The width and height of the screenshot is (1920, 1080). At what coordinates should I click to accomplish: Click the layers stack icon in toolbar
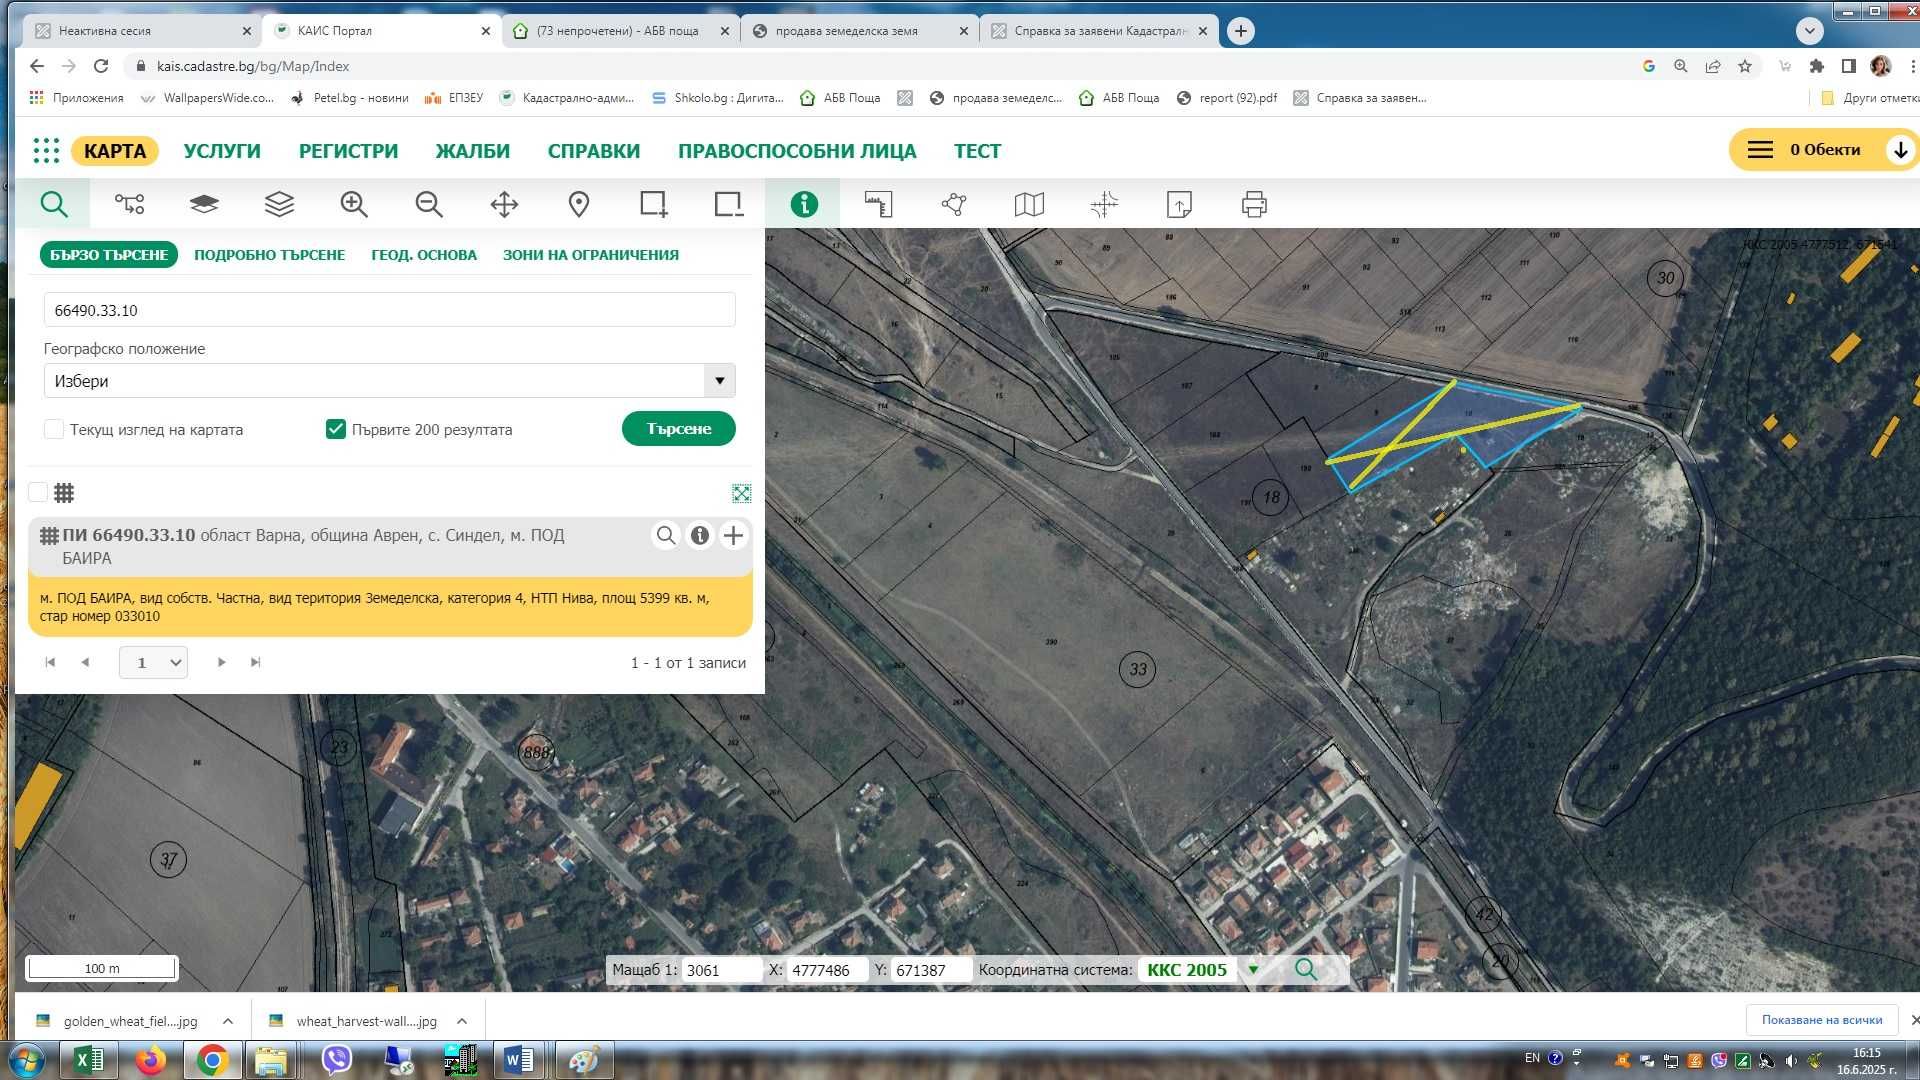[279, 204]
